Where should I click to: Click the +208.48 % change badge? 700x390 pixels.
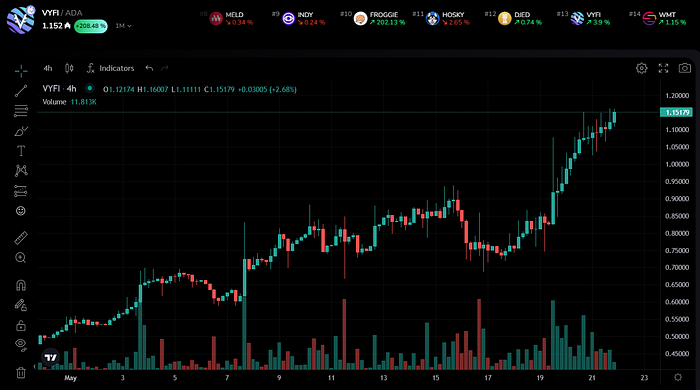[91, 26]
